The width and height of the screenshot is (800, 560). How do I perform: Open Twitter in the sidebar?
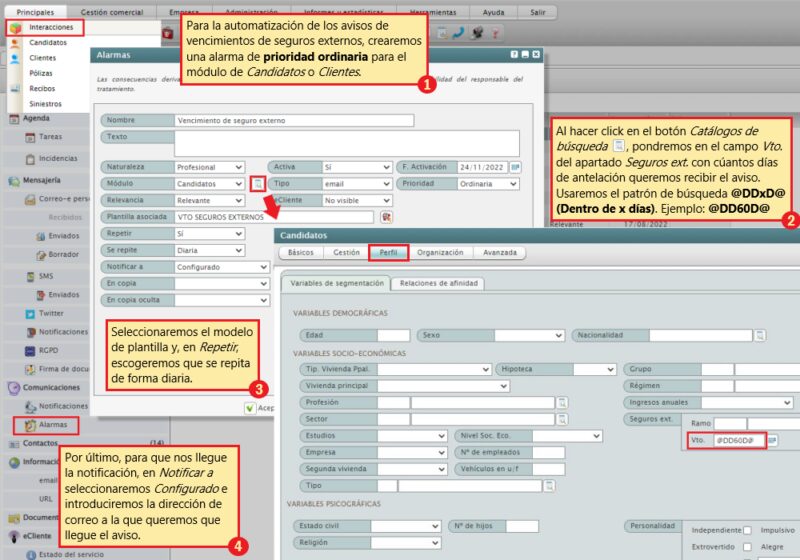[x=50, y=313]
